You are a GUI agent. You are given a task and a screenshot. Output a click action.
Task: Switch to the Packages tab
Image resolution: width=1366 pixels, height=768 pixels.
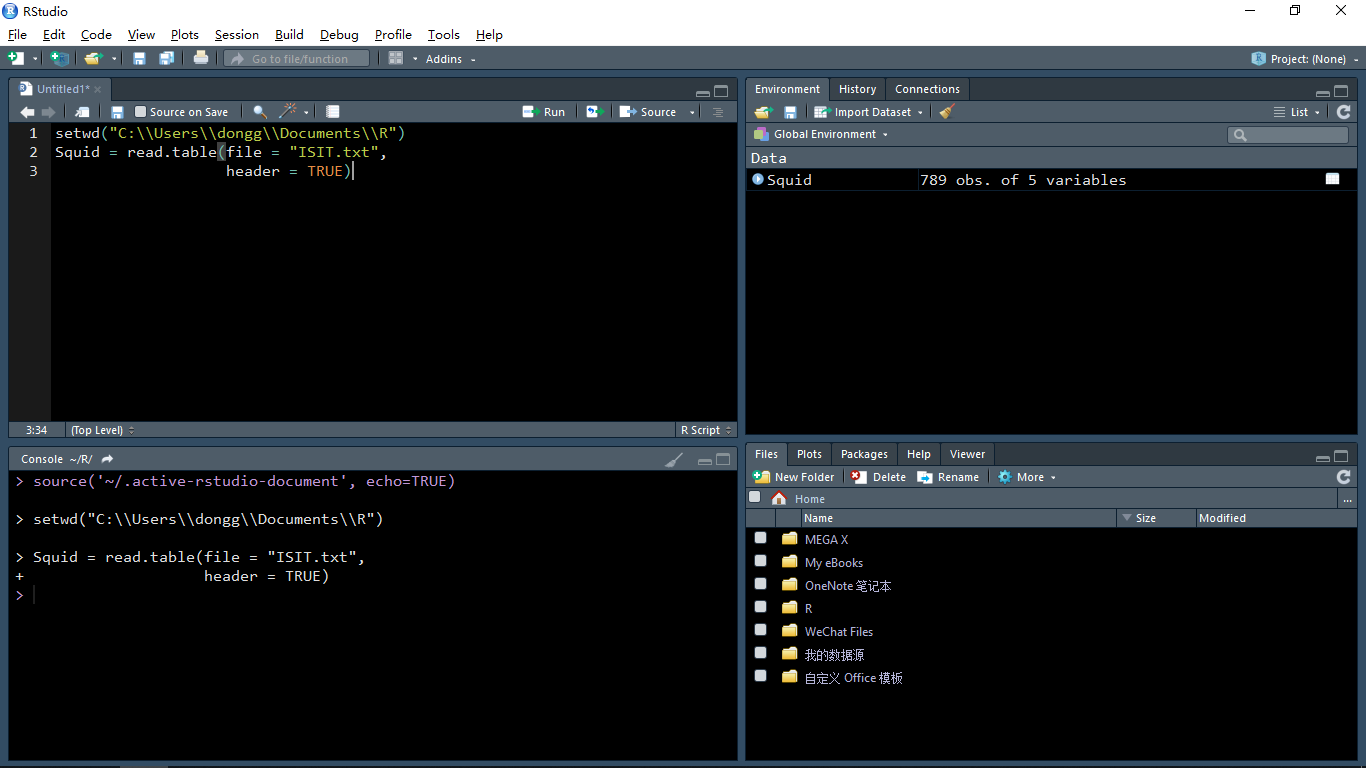[864, 454]
